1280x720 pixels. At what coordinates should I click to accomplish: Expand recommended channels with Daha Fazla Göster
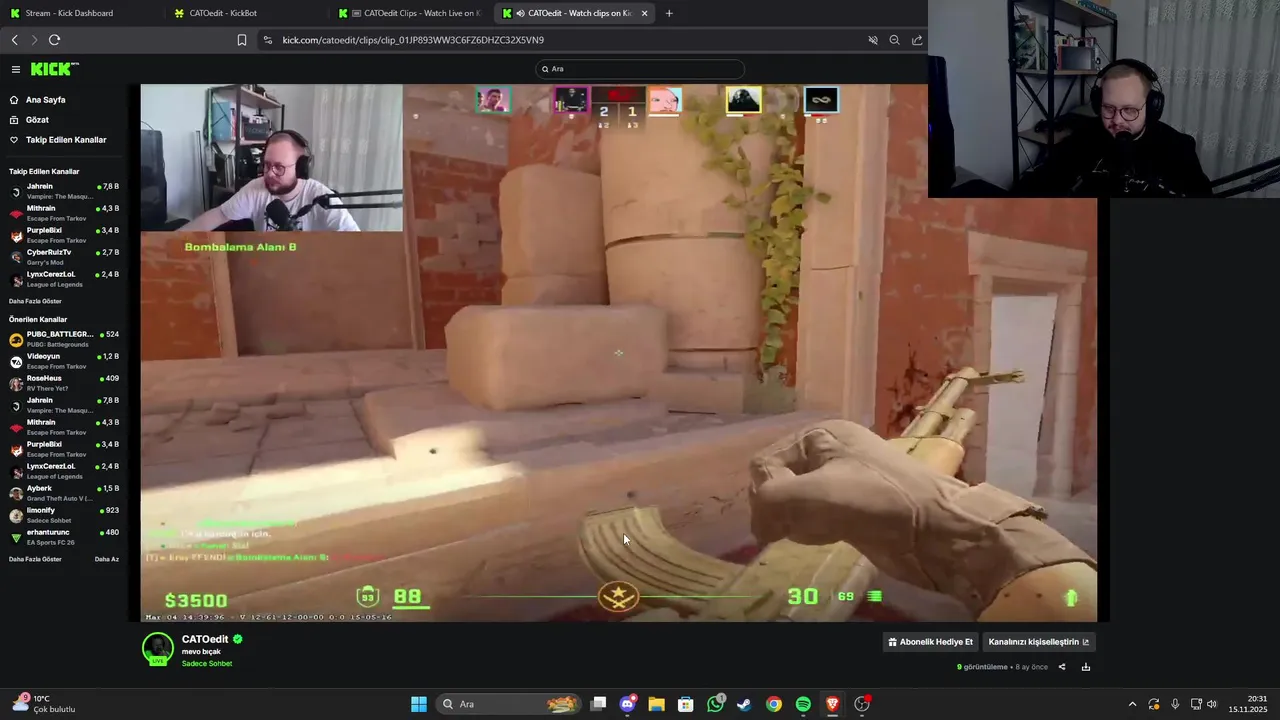pos(35,559)
